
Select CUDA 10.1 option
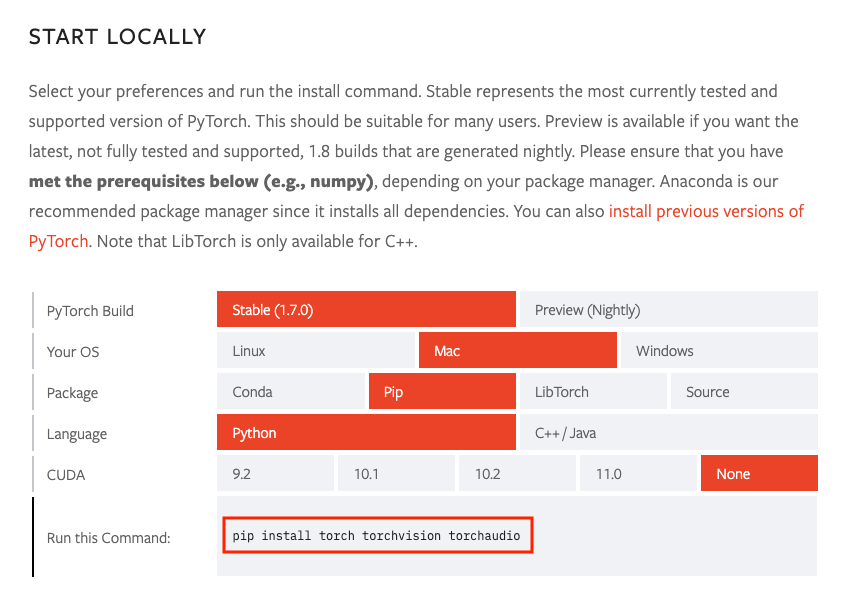396,474
